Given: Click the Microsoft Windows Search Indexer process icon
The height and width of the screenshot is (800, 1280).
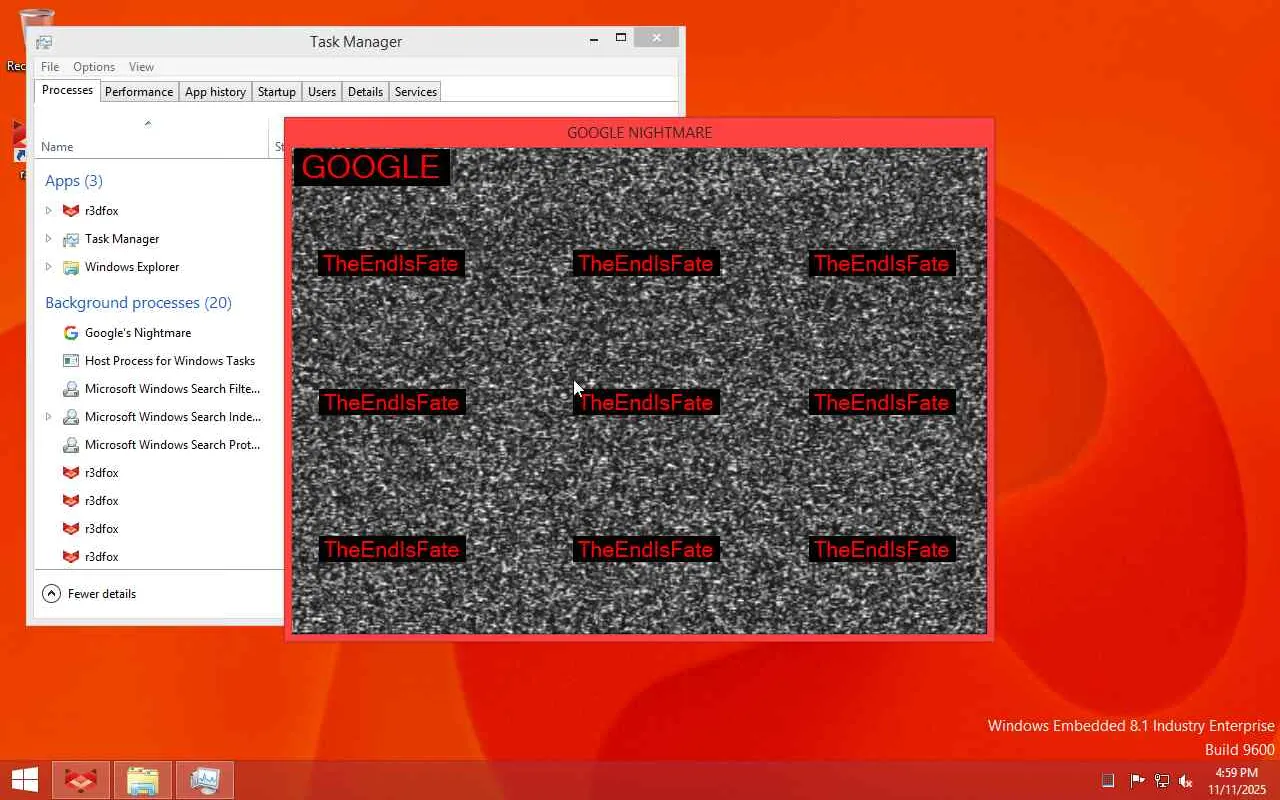Looking at the screenshot, I should point(71,417).
